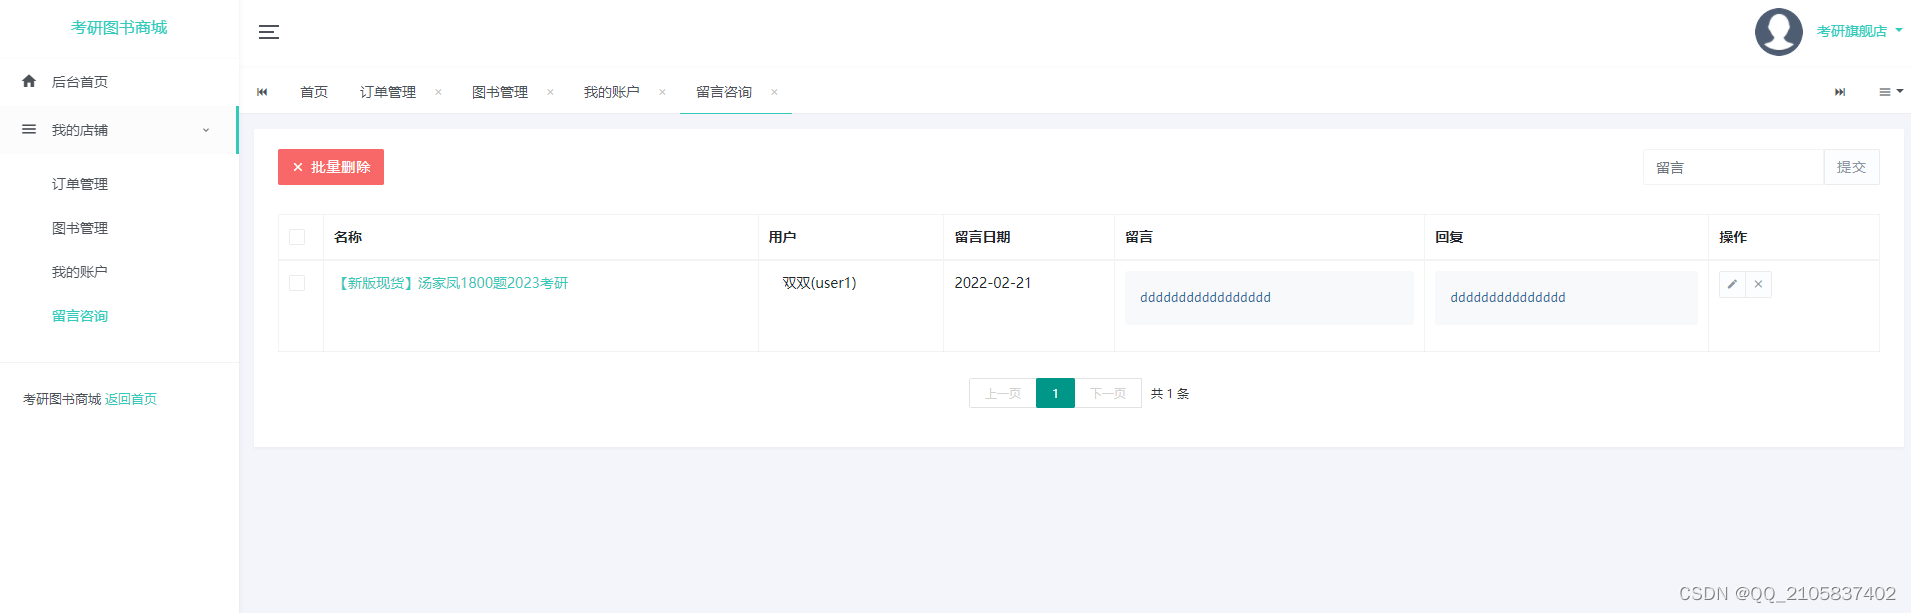Click the list icon beside 我的店铺
1911x613 pixels.
pyautogui.click(x=29, y=129)
